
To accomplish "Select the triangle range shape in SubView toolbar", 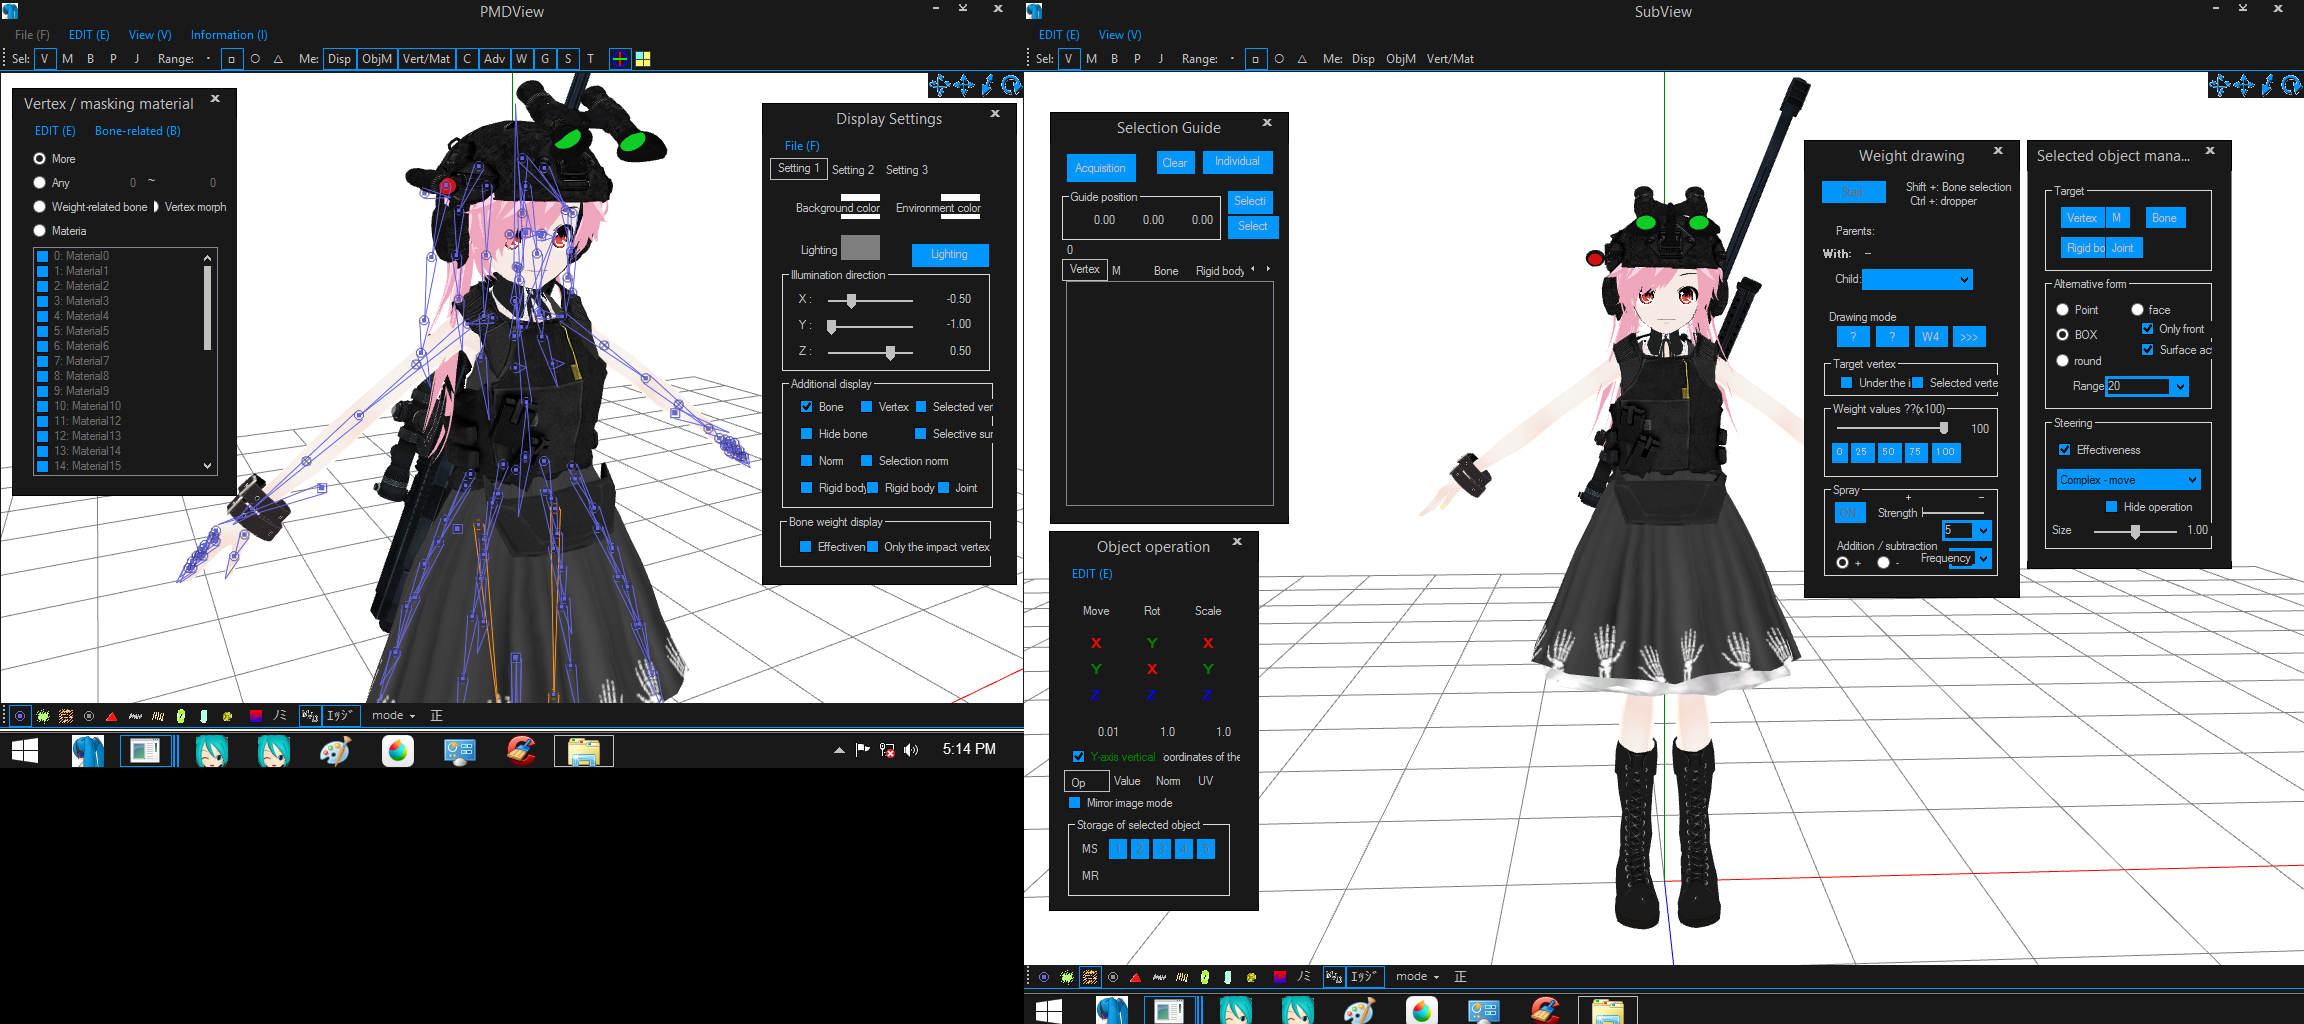I will click(x=1302, y=59).
